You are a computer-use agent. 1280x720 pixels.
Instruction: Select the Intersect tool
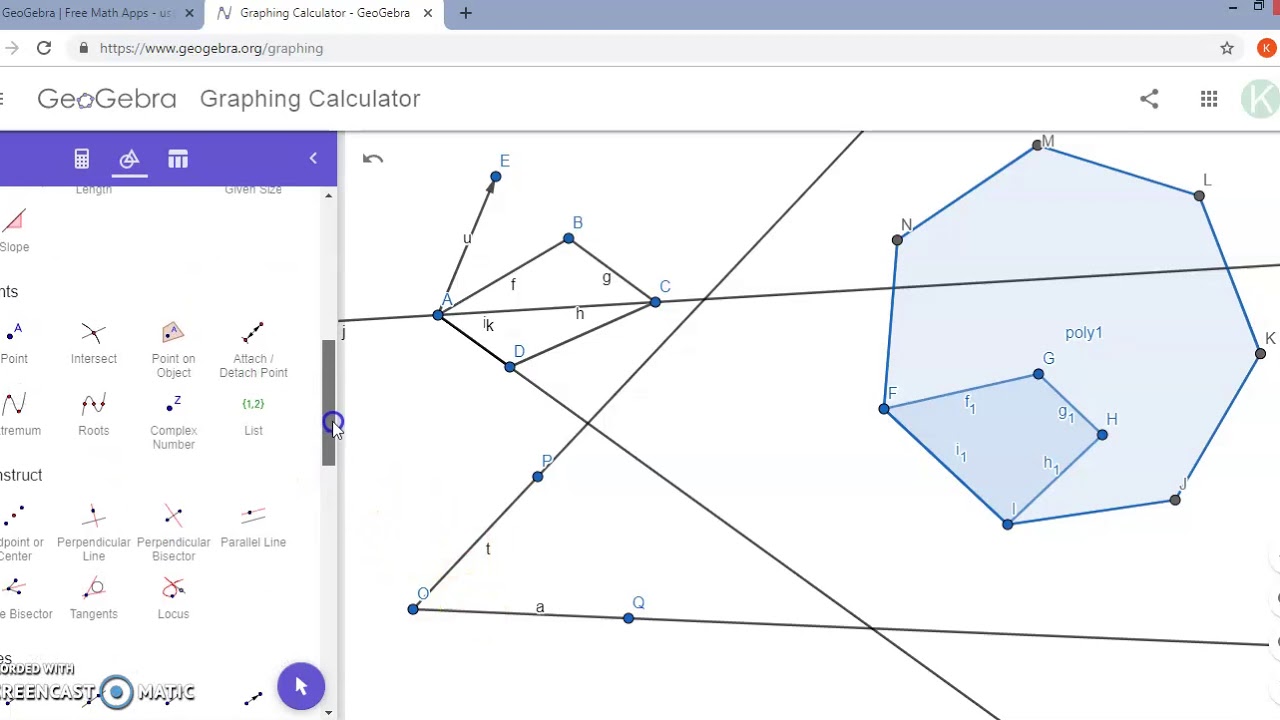[x=93, y=342]
